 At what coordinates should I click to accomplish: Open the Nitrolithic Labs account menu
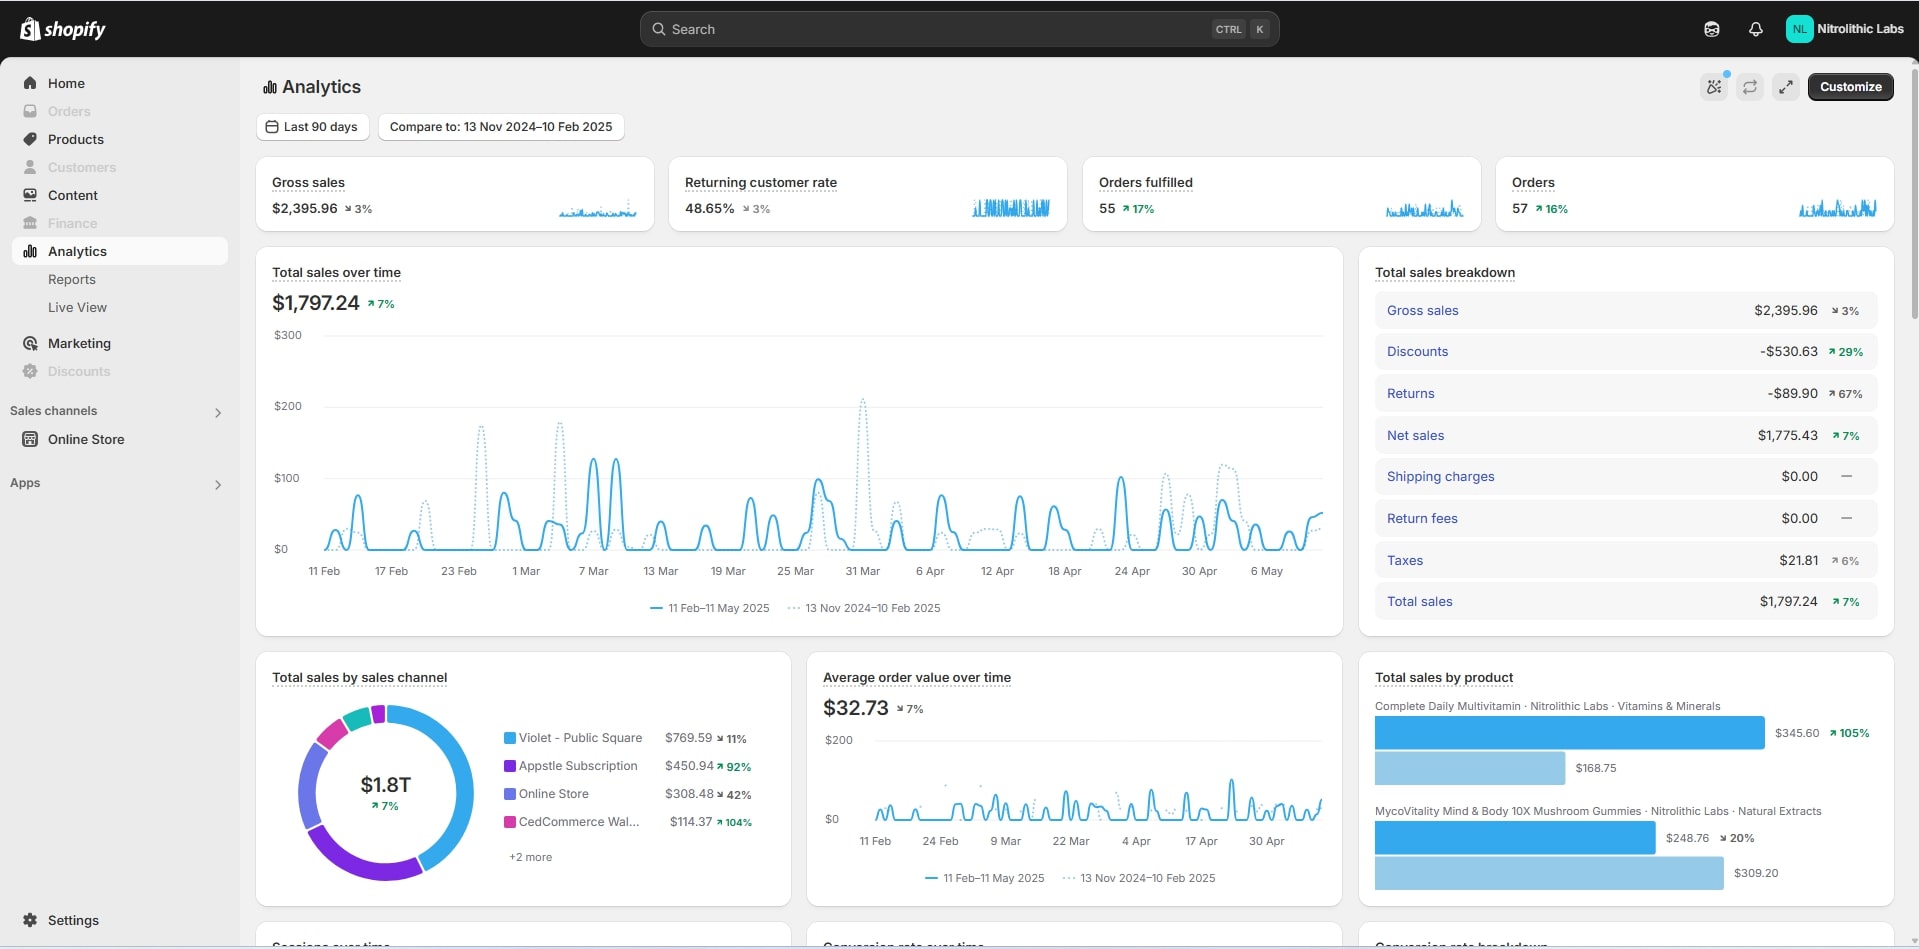click(x=1844, y=29)
